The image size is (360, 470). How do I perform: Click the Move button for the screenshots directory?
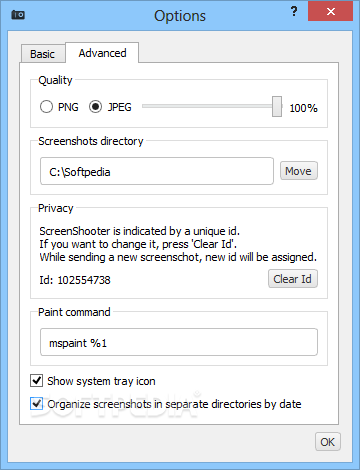pos(299,171)
